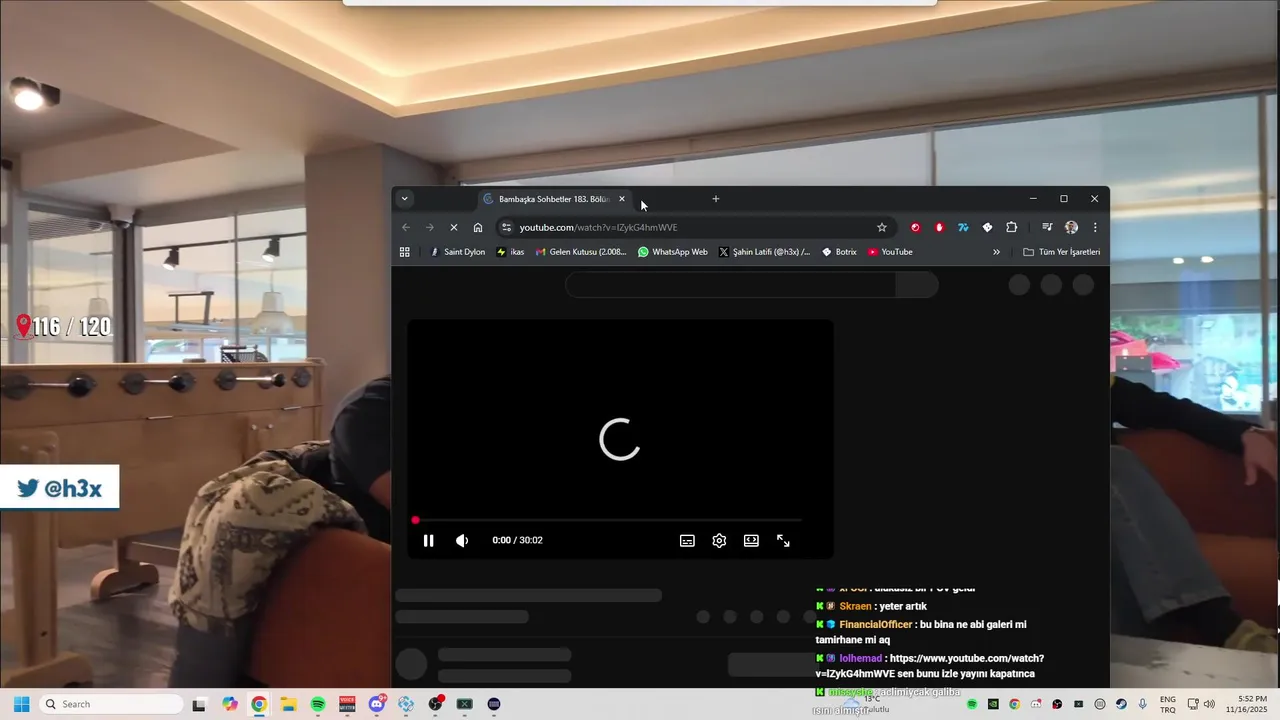Open the microphone tray icon

1143,704
